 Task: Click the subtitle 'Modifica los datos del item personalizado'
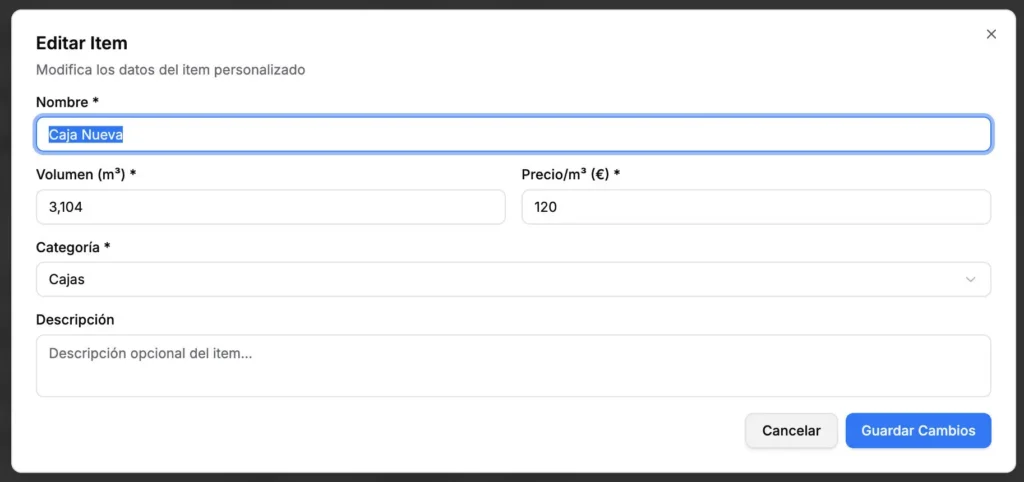point(170,70)
